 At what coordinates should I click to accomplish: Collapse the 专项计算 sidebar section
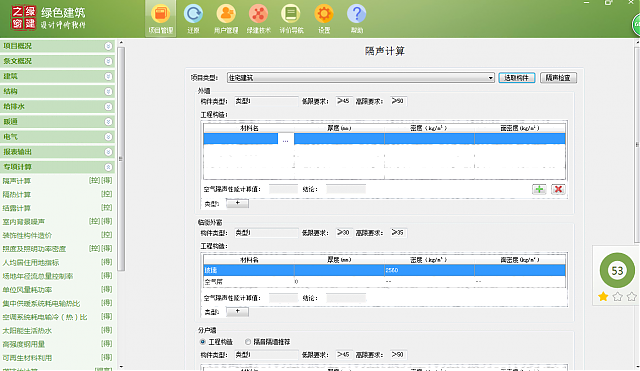click(57, 167)
